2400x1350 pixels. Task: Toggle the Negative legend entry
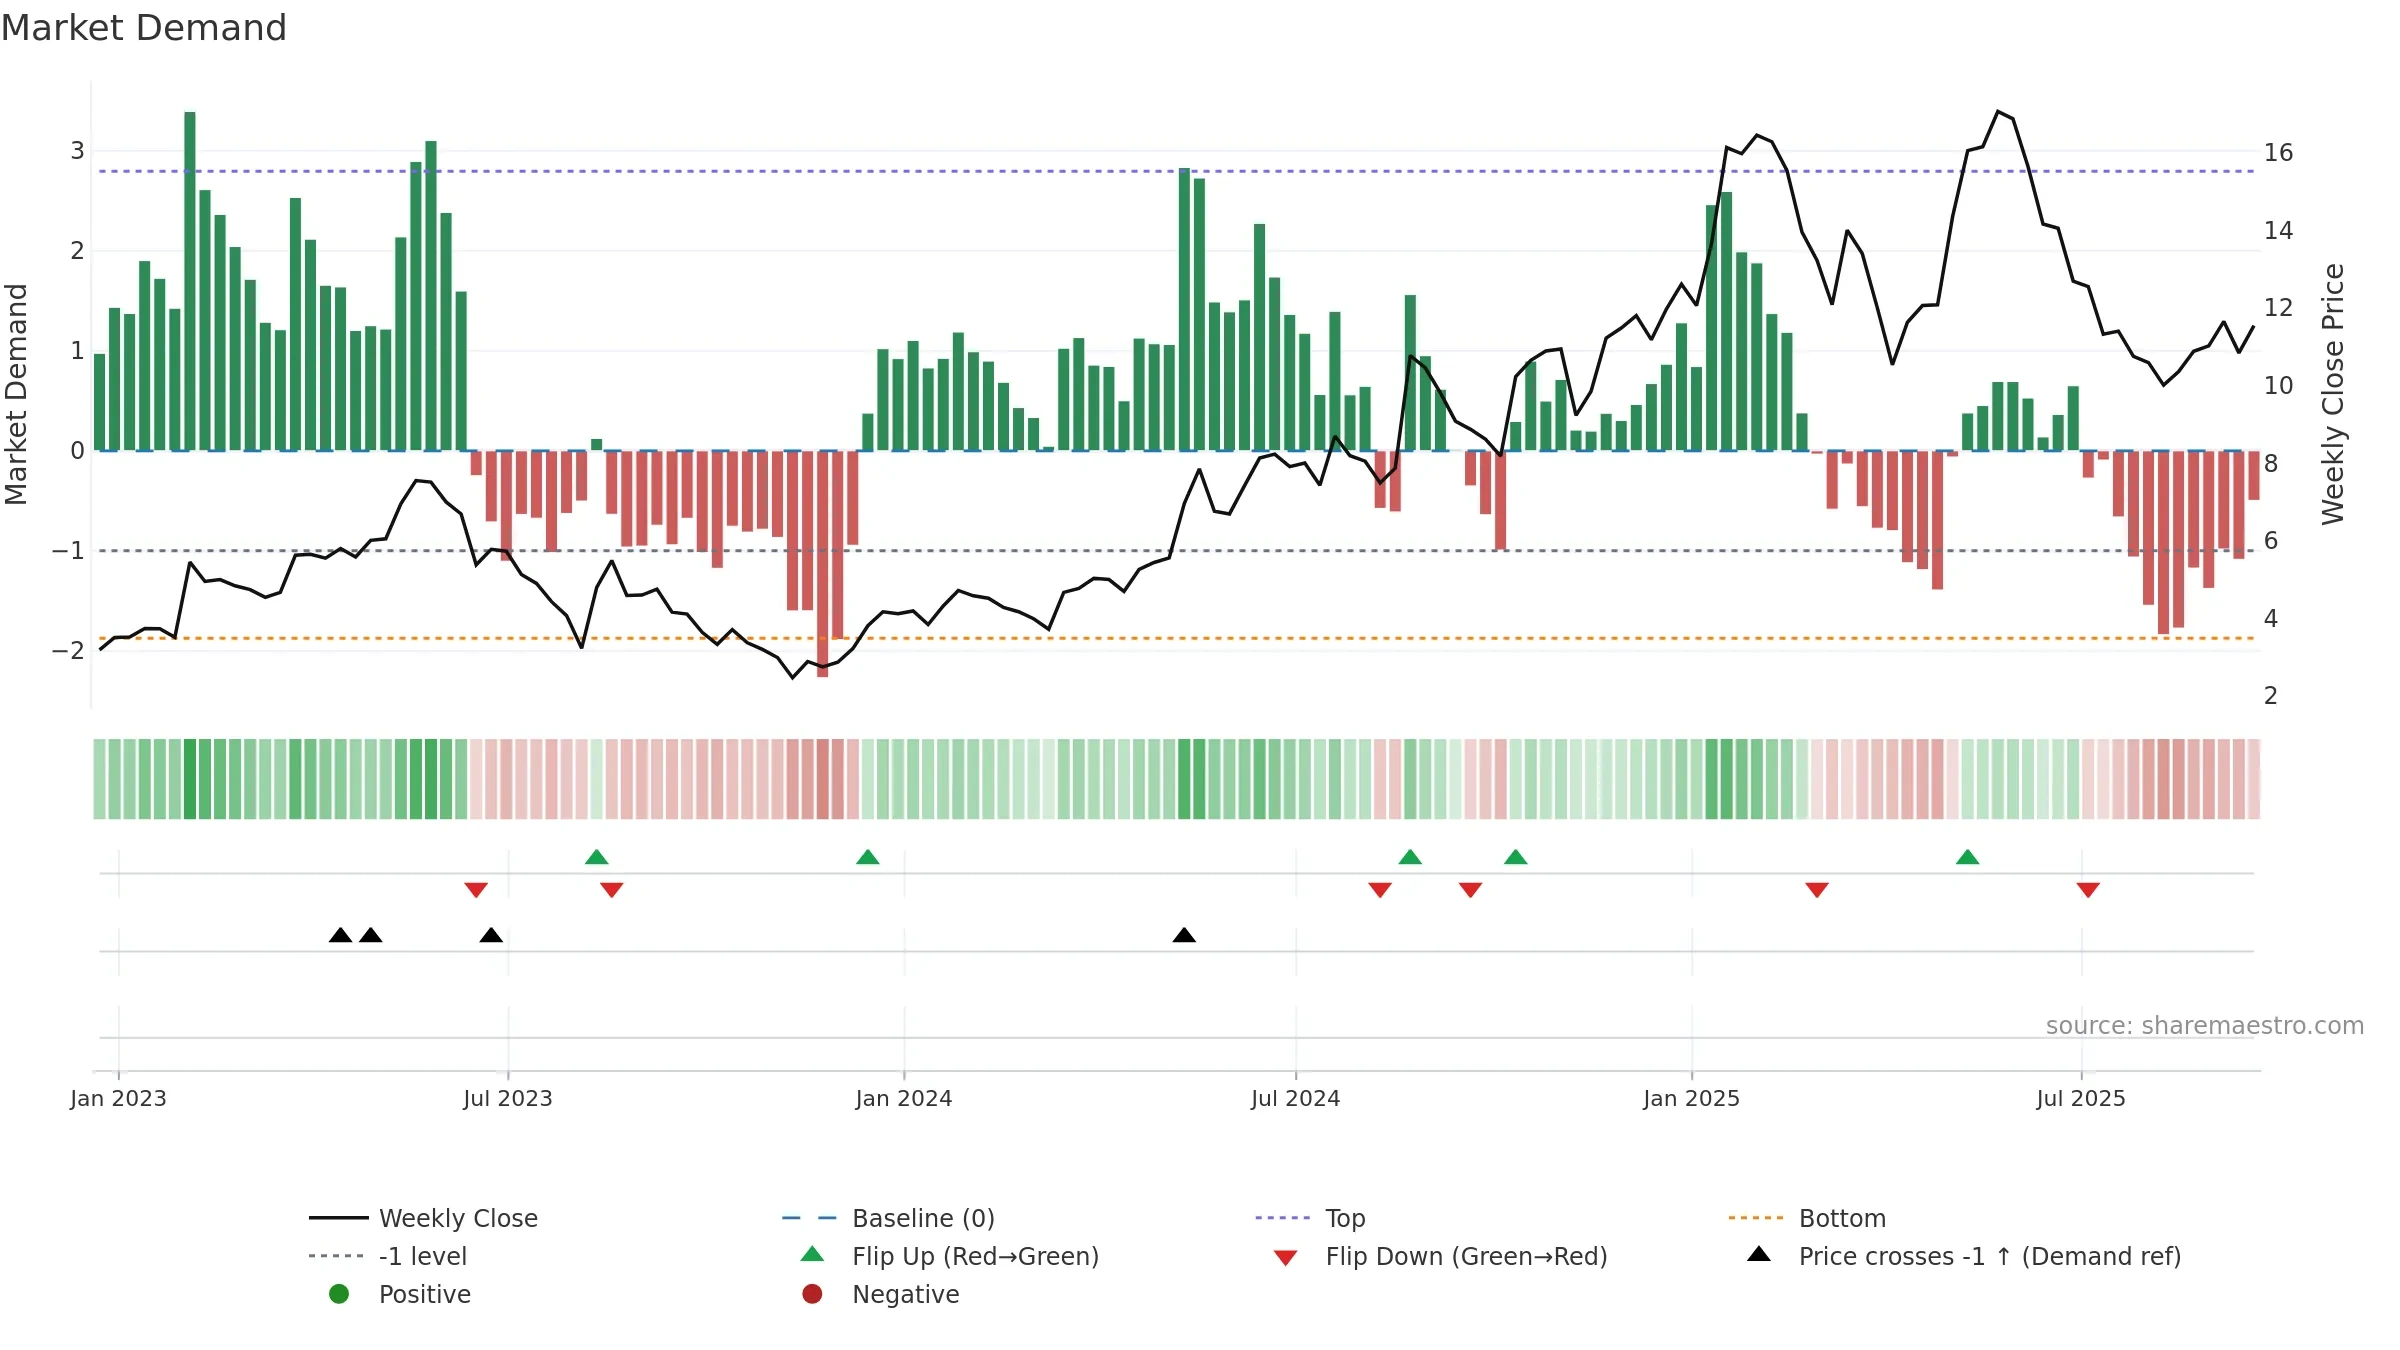click(x=880, y=1294)
